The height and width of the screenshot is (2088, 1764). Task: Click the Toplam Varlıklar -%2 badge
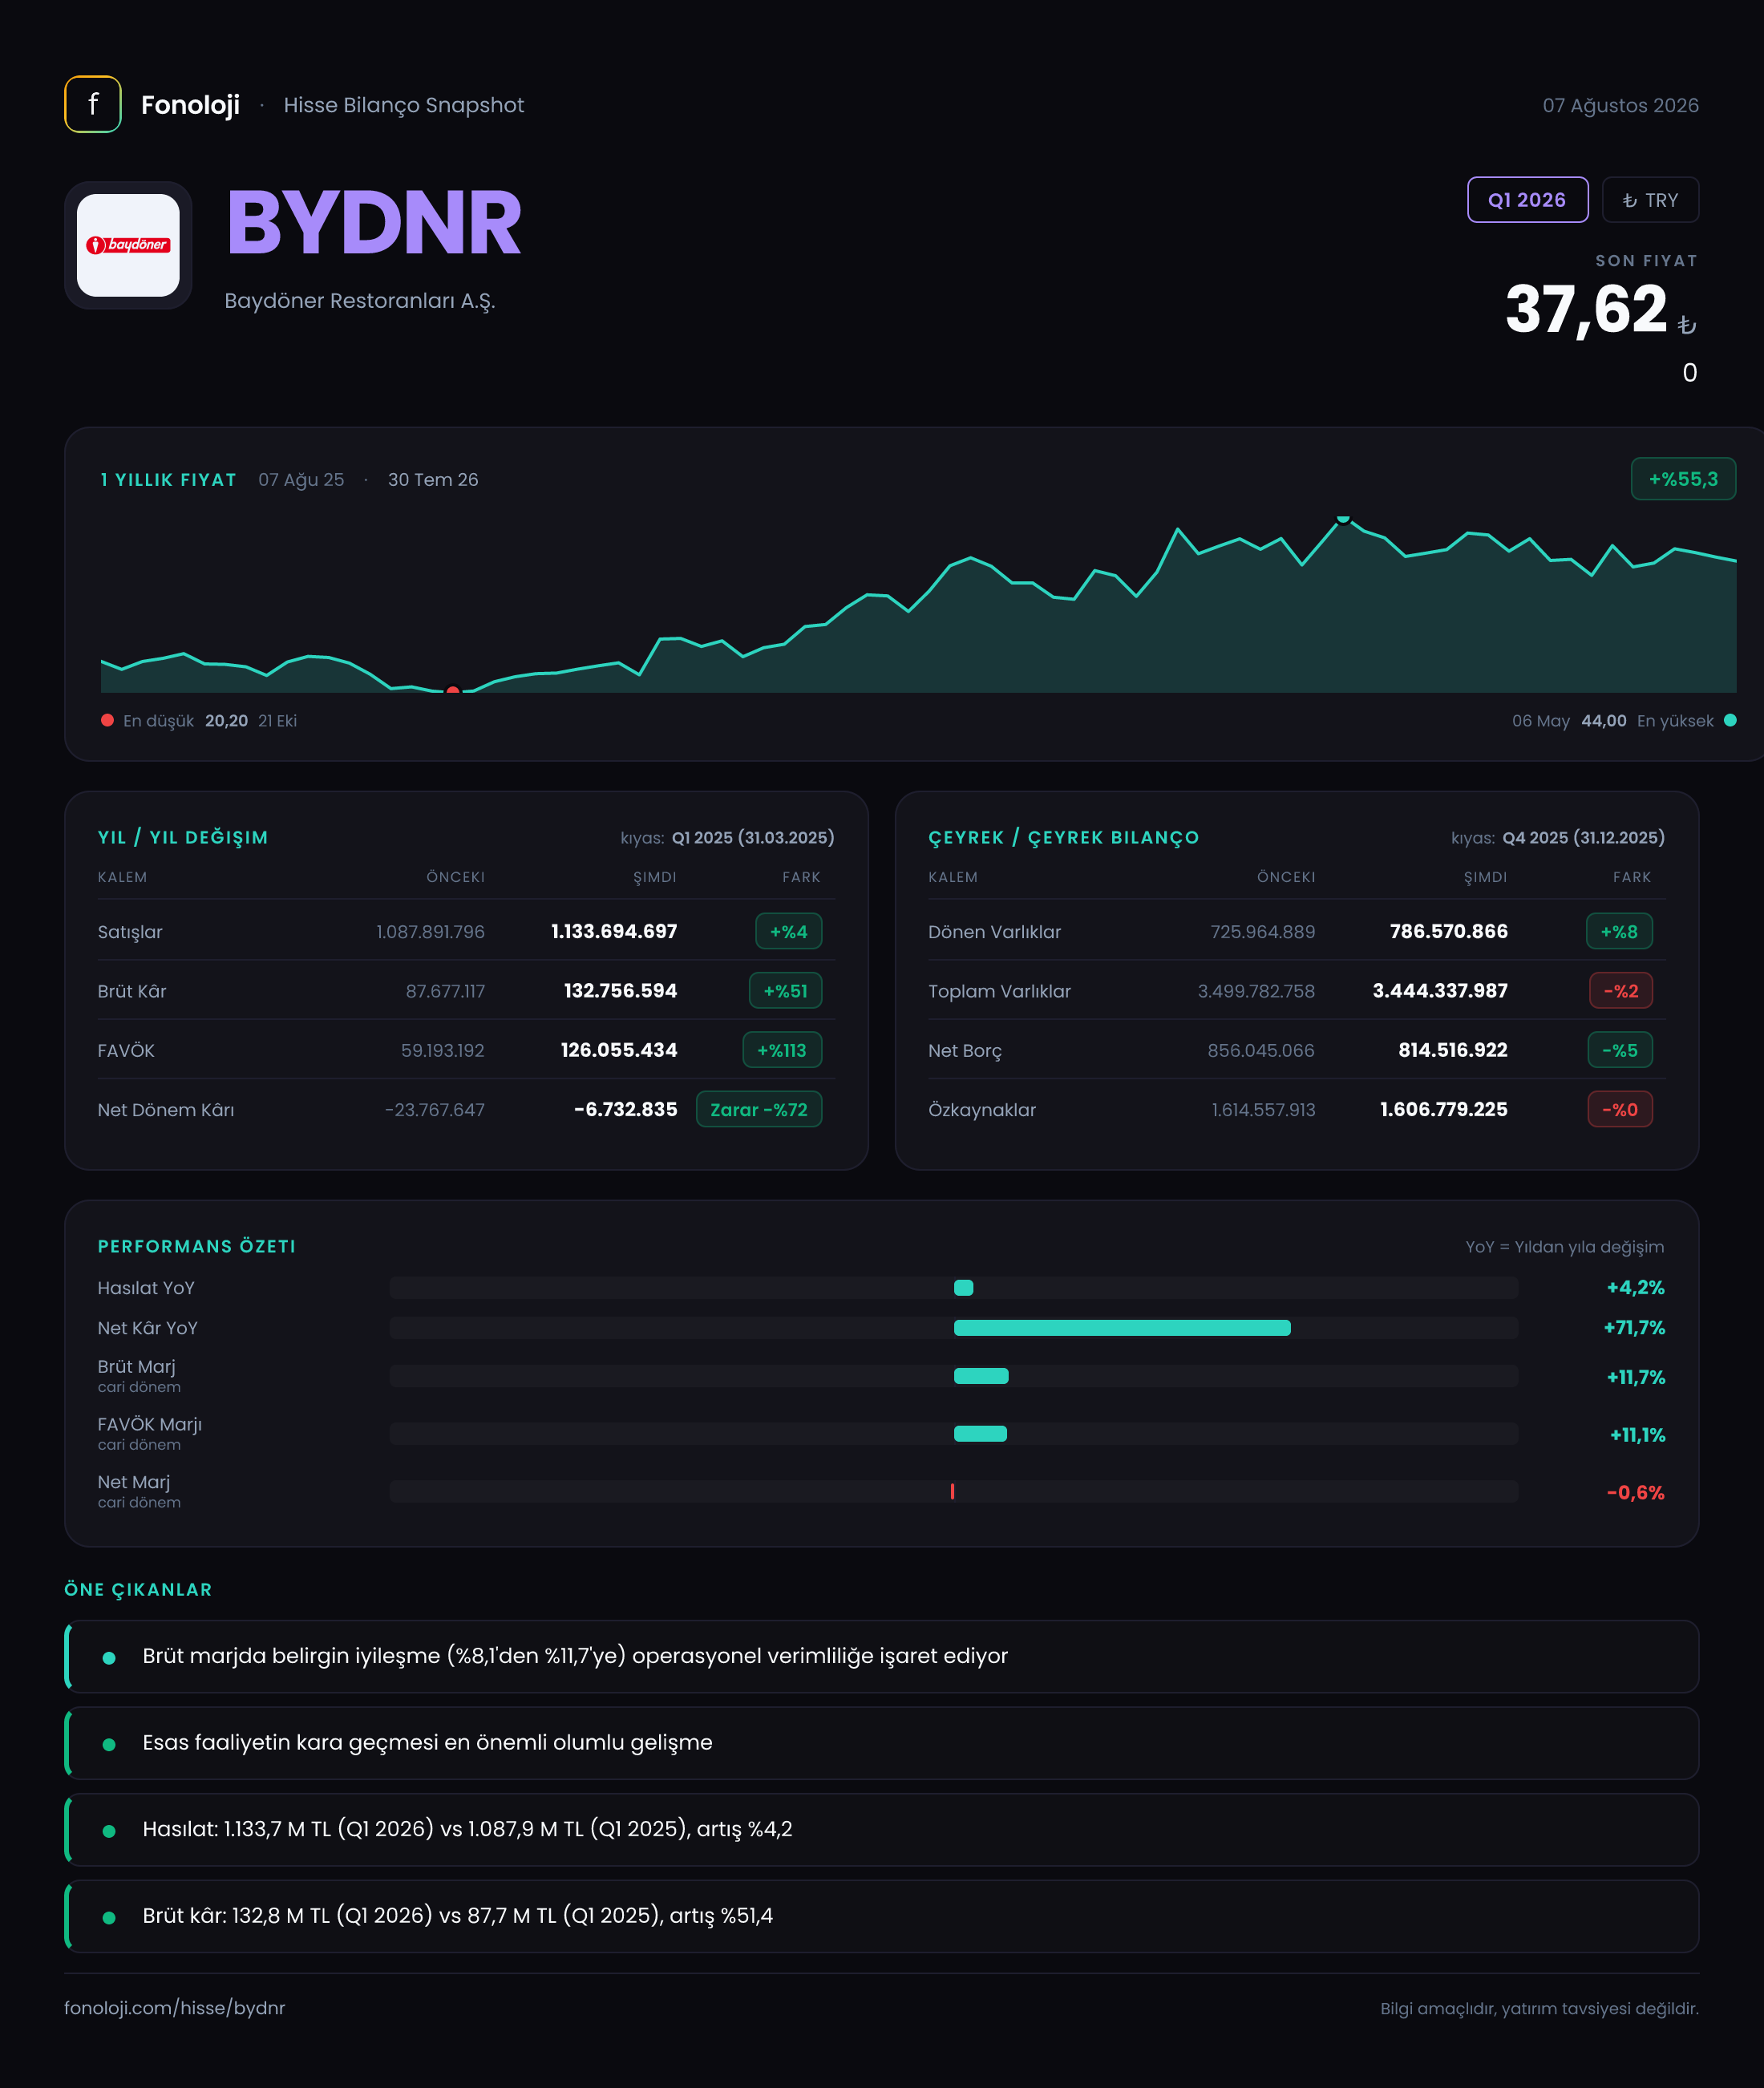(1621, 991)
